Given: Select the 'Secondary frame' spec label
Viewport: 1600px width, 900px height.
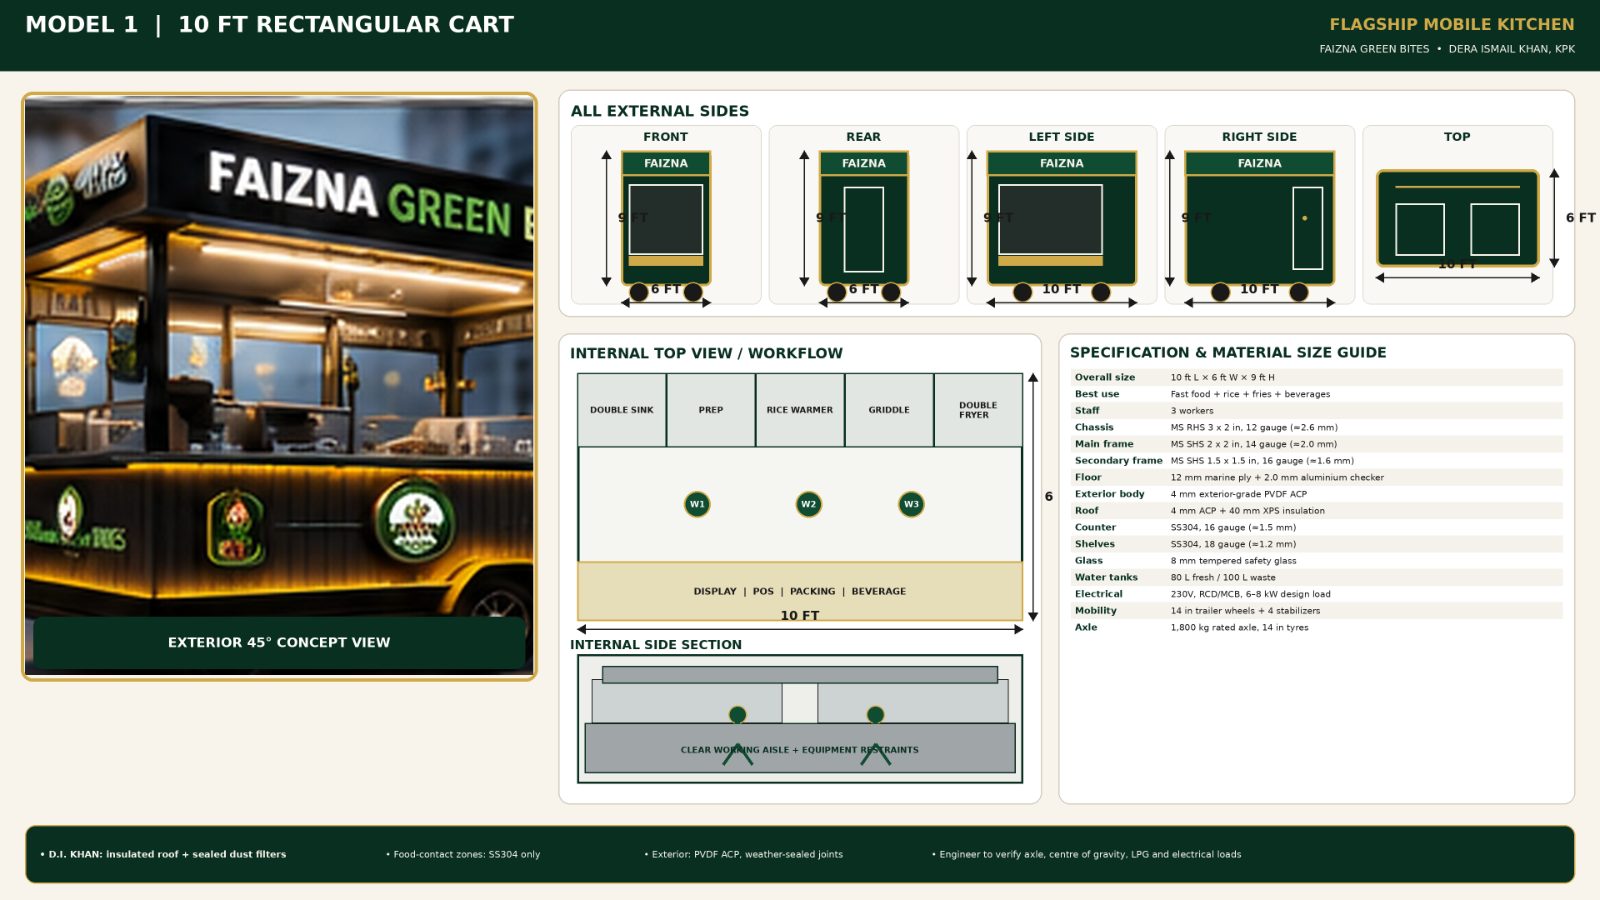Looking at the screenshot, I should point(1119,461).
